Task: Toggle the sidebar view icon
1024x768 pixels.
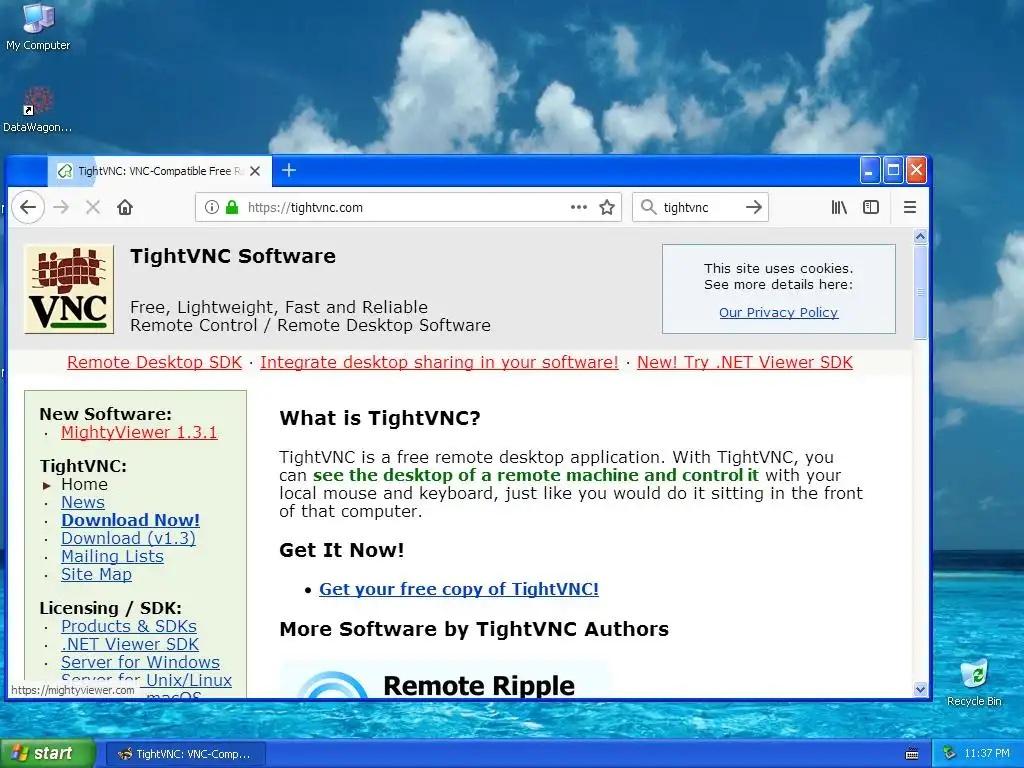Action: click(x=871, y=207)
